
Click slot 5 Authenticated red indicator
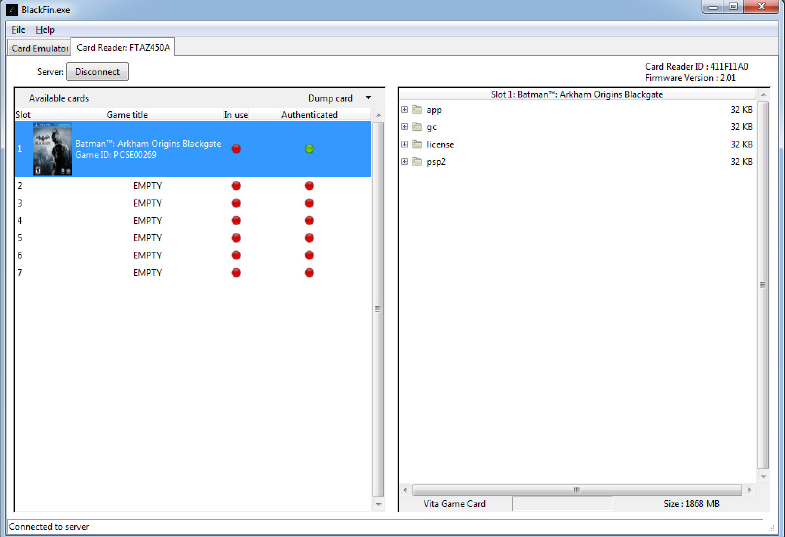pyautogui.click(x=309, y=238)
